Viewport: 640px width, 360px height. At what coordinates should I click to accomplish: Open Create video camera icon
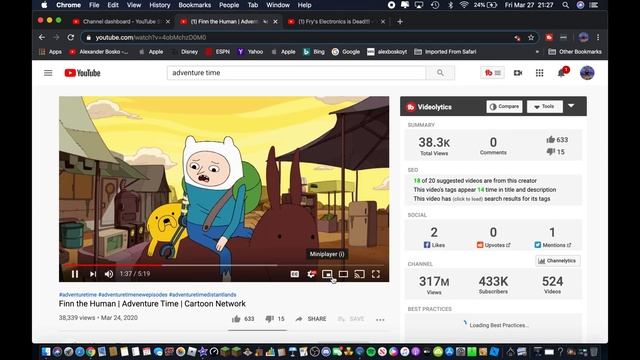tap(518, 73)
